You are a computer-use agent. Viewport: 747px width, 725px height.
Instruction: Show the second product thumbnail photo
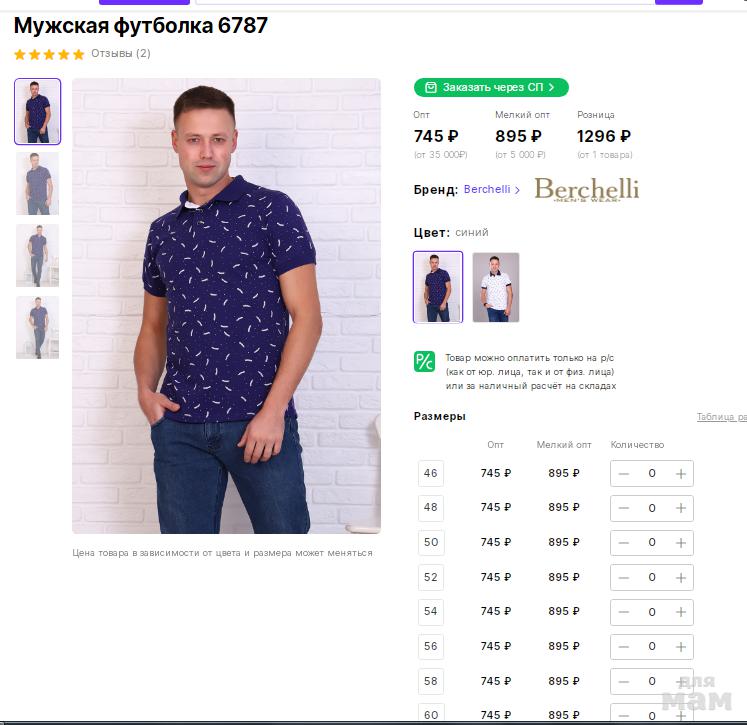pos(38,184)
